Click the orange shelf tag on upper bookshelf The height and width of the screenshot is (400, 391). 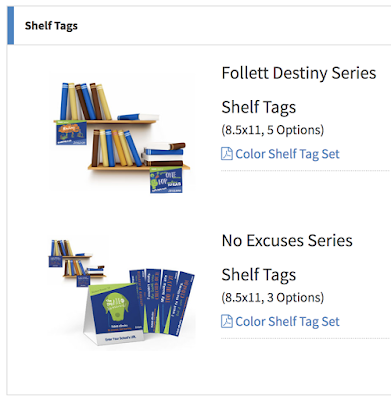pos(71,133)
